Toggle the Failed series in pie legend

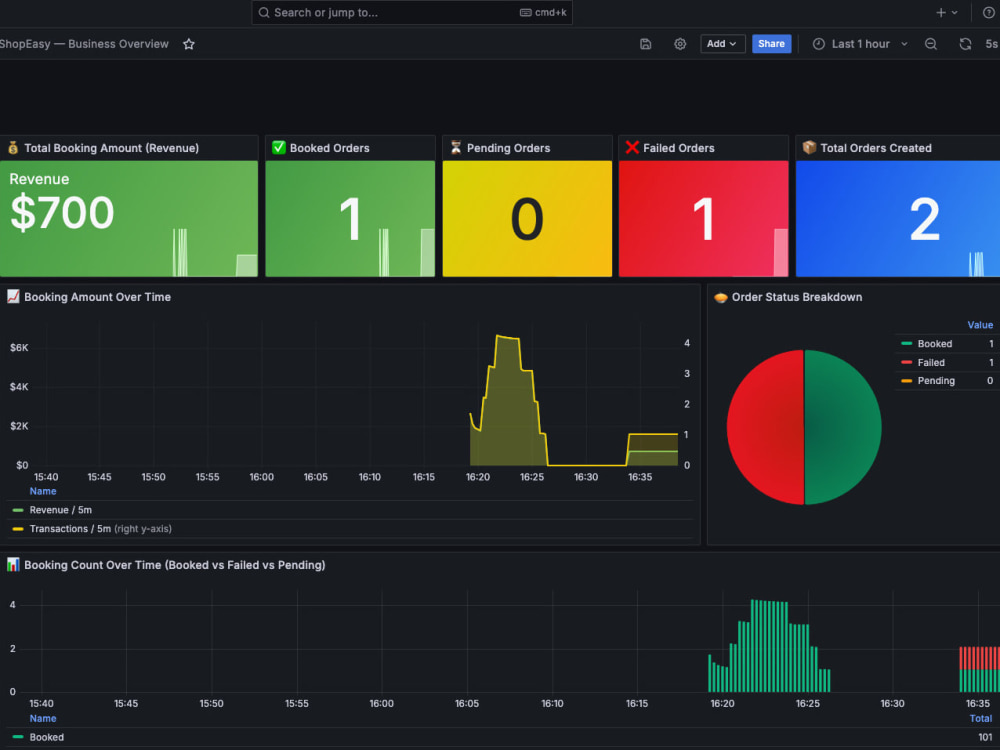(931, 362)
